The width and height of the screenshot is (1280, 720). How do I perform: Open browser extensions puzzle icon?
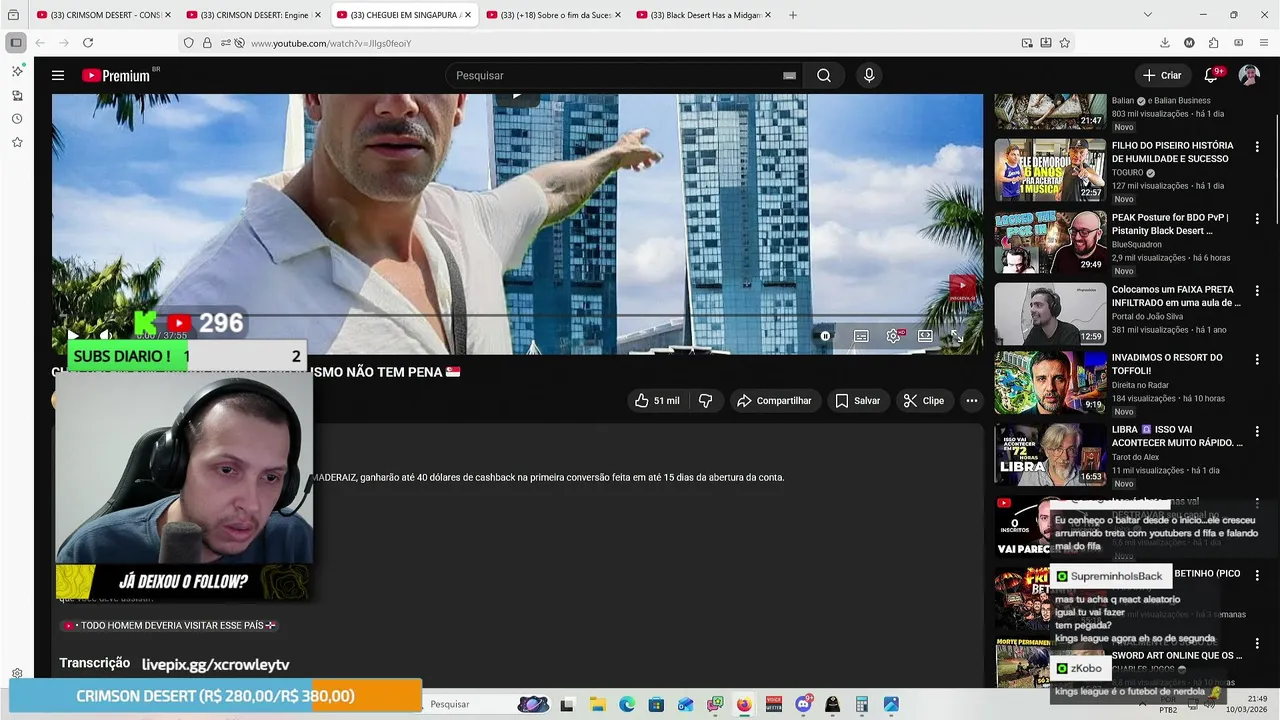(1213, 43)
